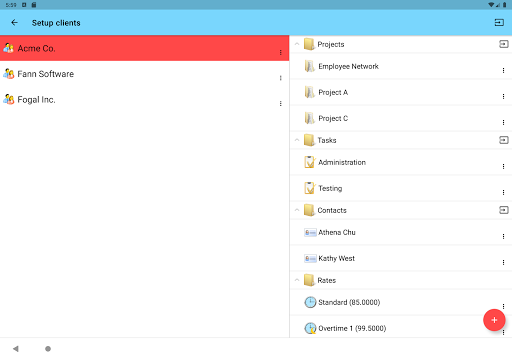Click the Contacts section arrow-box icon
This screenshot has height=360, width=512.
coord(504,210)
